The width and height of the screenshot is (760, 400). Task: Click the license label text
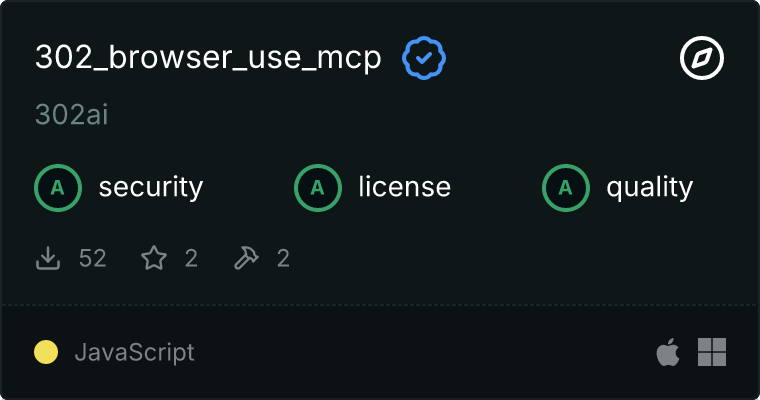[405, 188]
